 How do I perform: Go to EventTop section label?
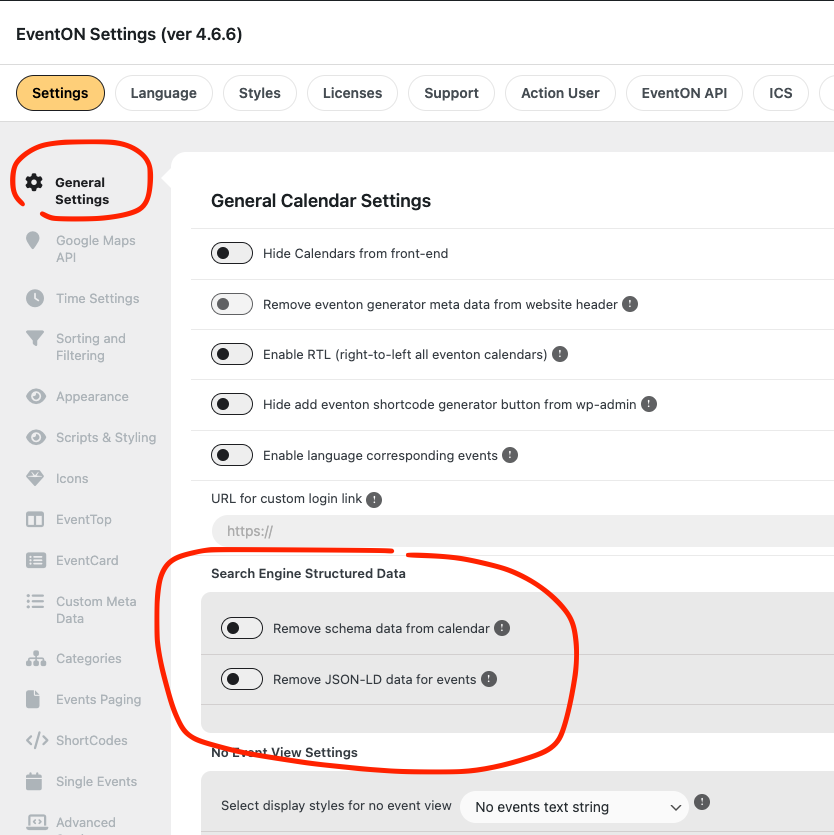click(x=84, y=519)
